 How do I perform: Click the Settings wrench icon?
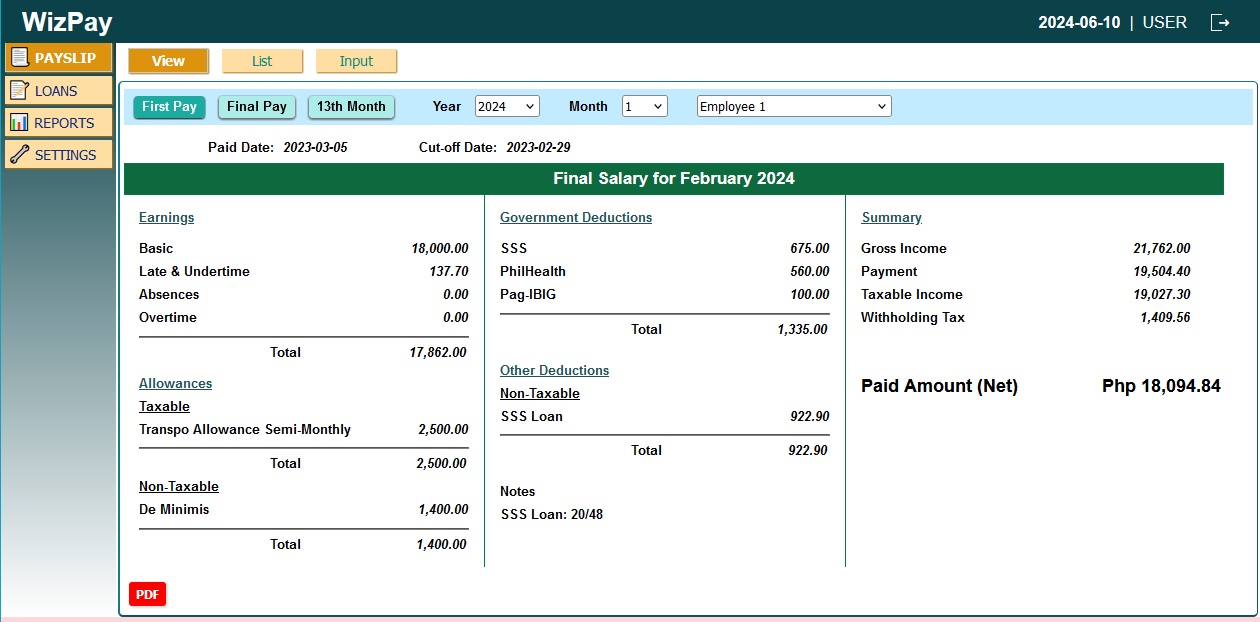(x=19, y=155)
